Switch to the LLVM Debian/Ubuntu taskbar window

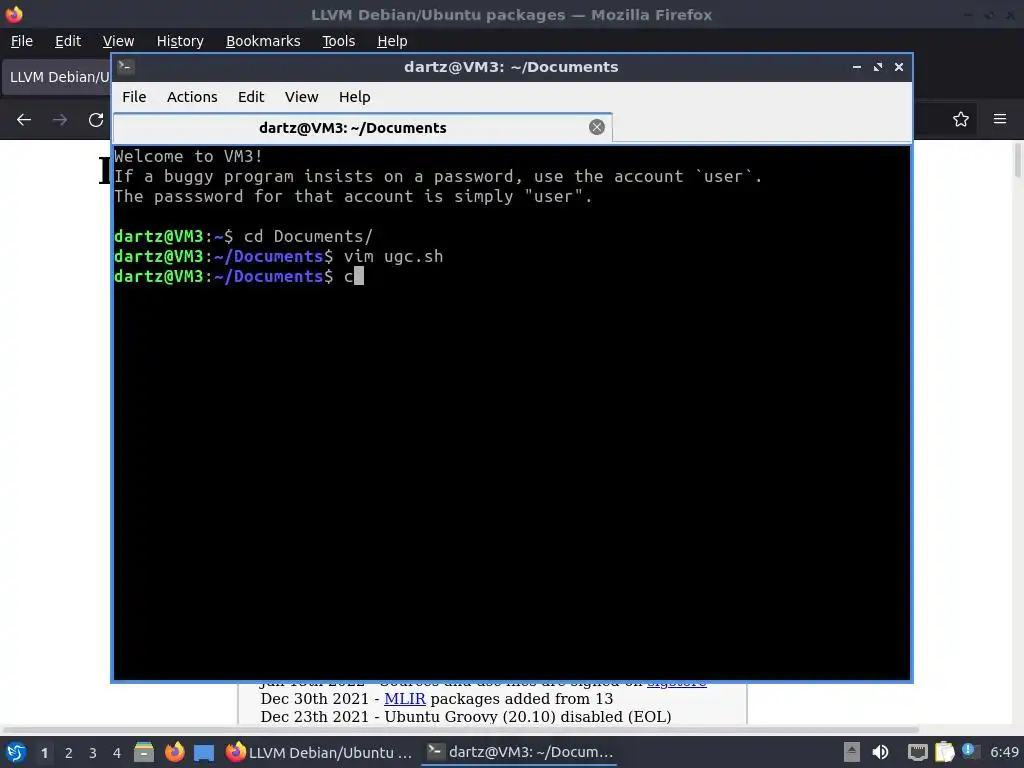320,752
